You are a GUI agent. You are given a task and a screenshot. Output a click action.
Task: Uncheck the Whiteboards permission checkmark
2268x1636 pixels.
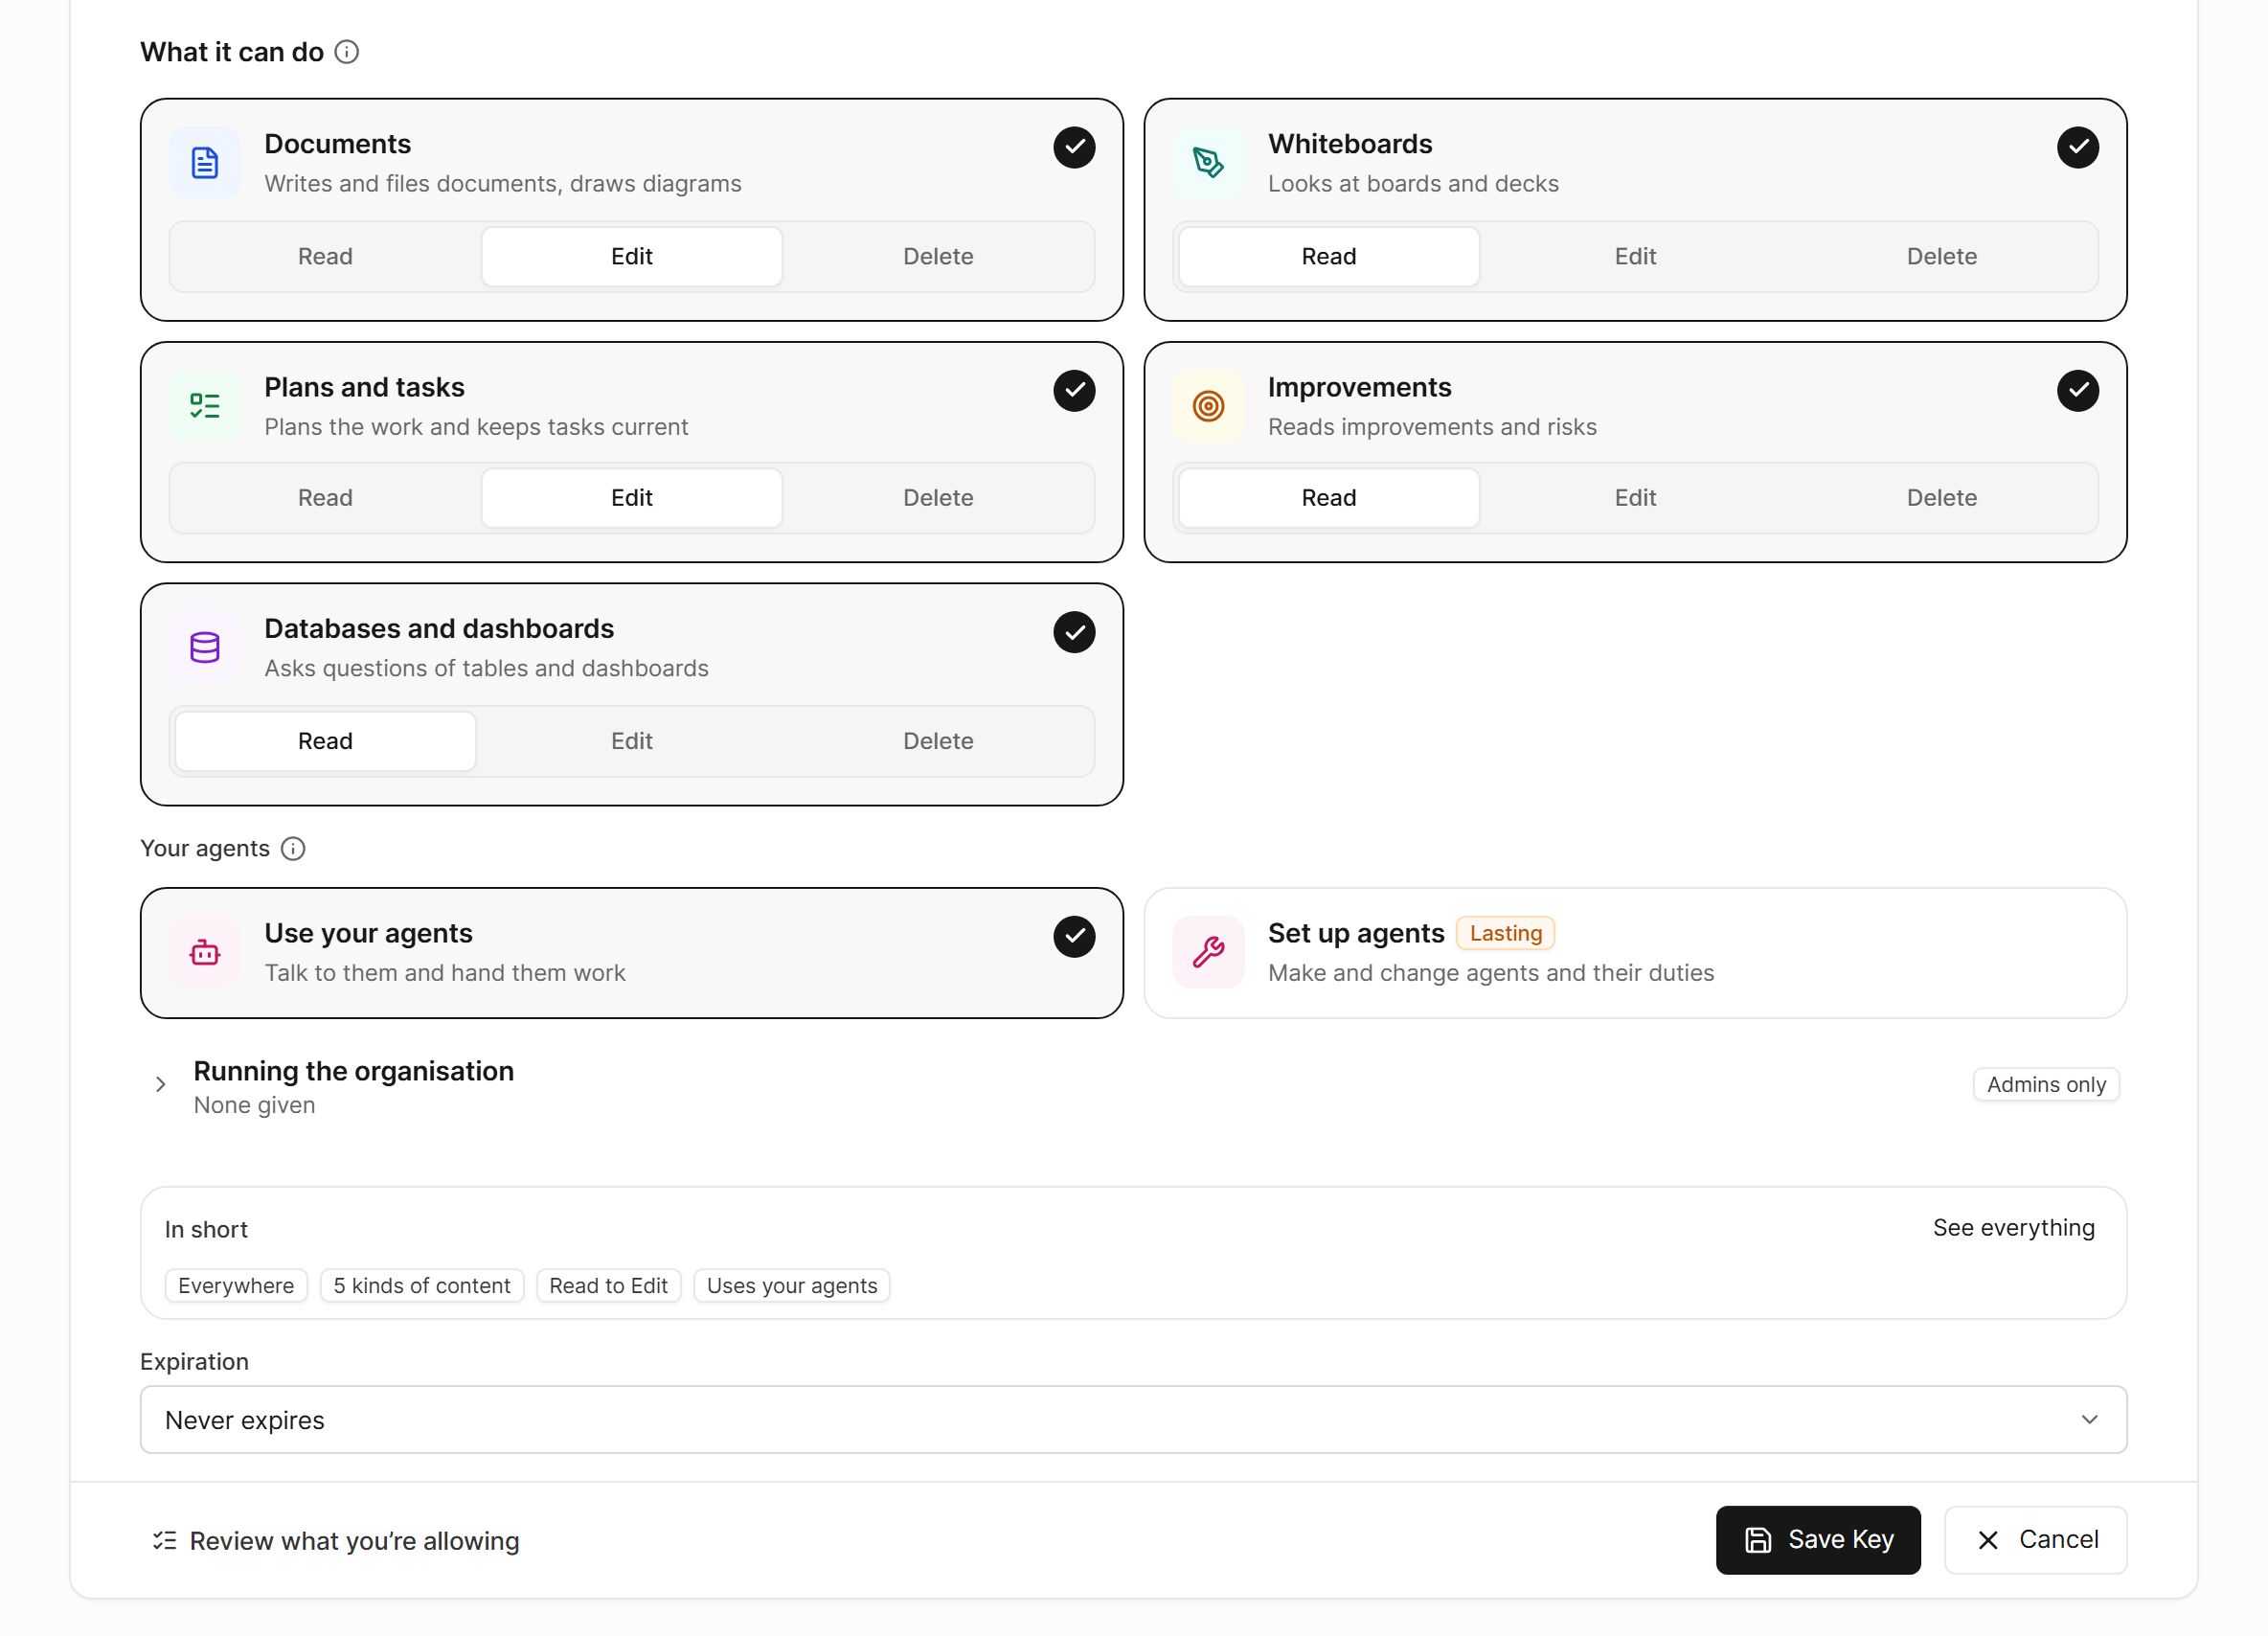(2078, 147)
